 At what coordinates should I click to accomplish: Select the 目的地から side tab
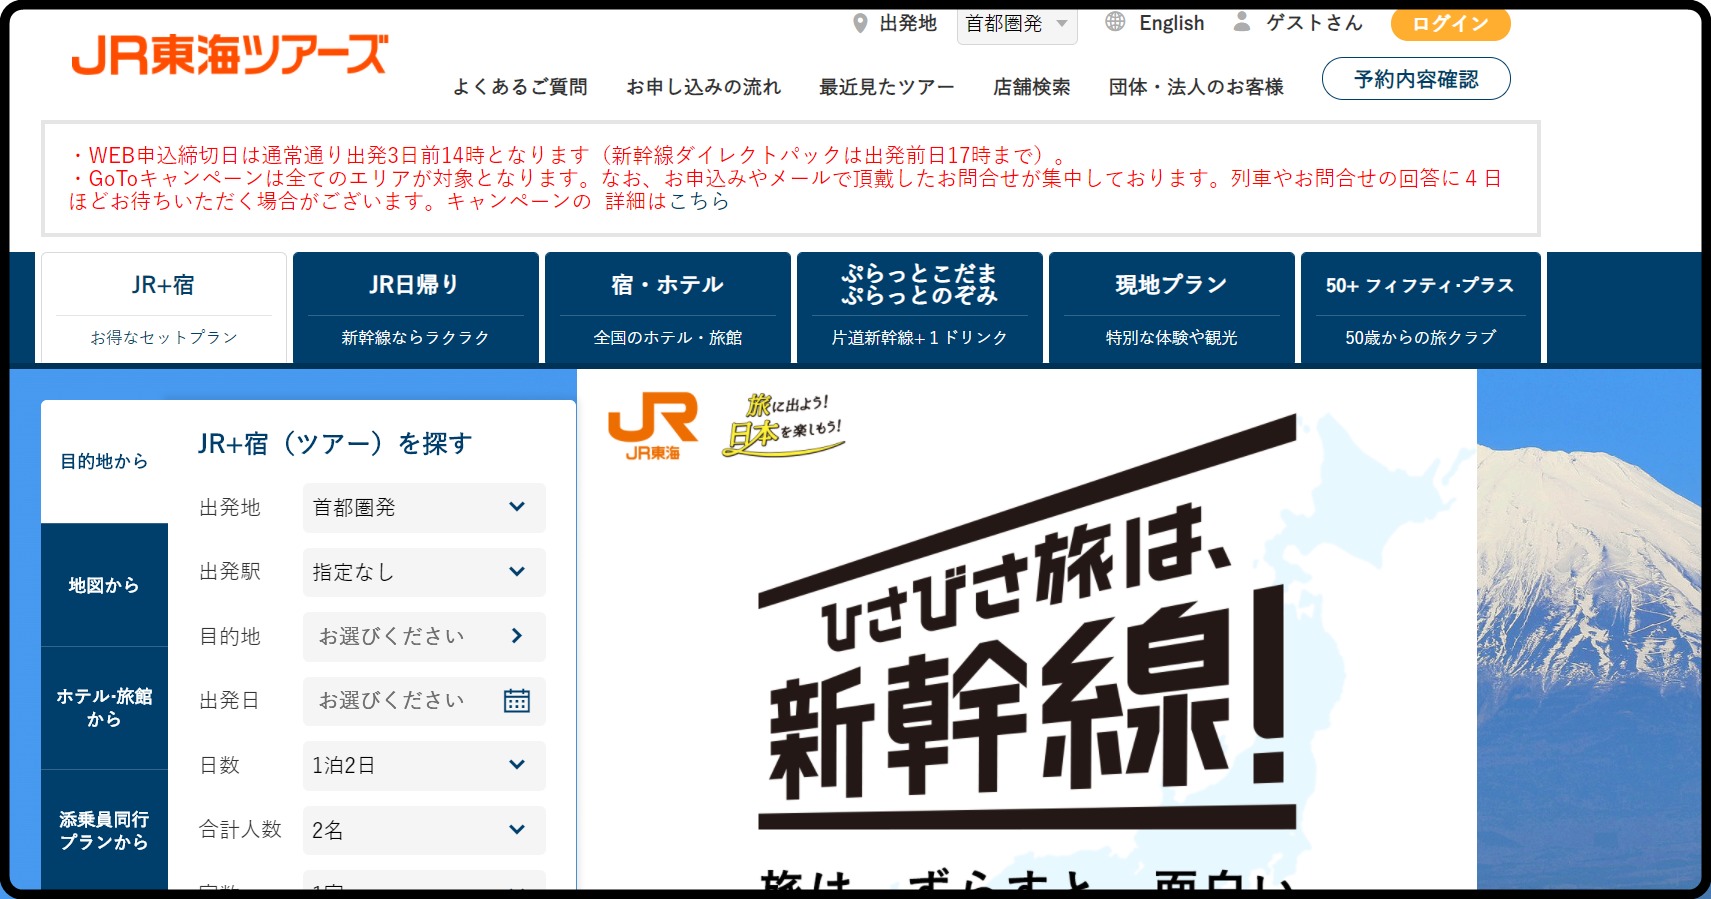click(104, 461)
